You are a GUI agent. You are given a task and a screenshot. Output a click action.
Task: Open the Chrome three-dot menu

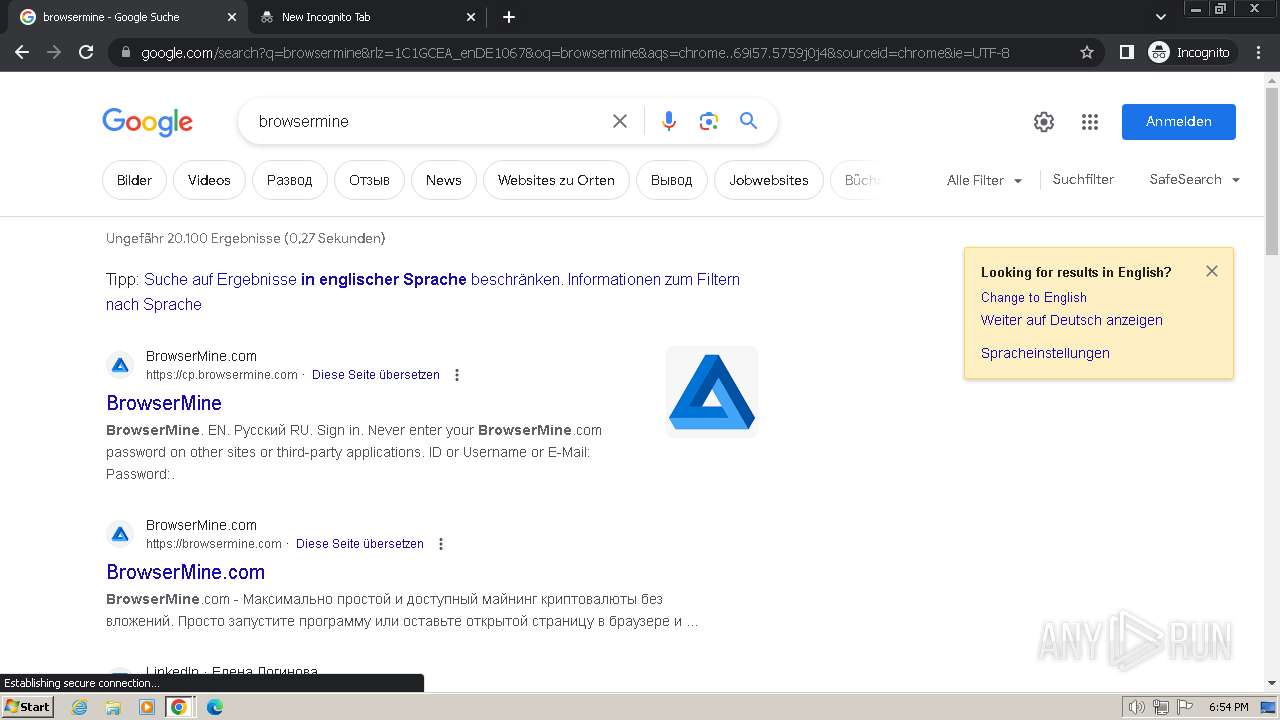(1259, 52)
